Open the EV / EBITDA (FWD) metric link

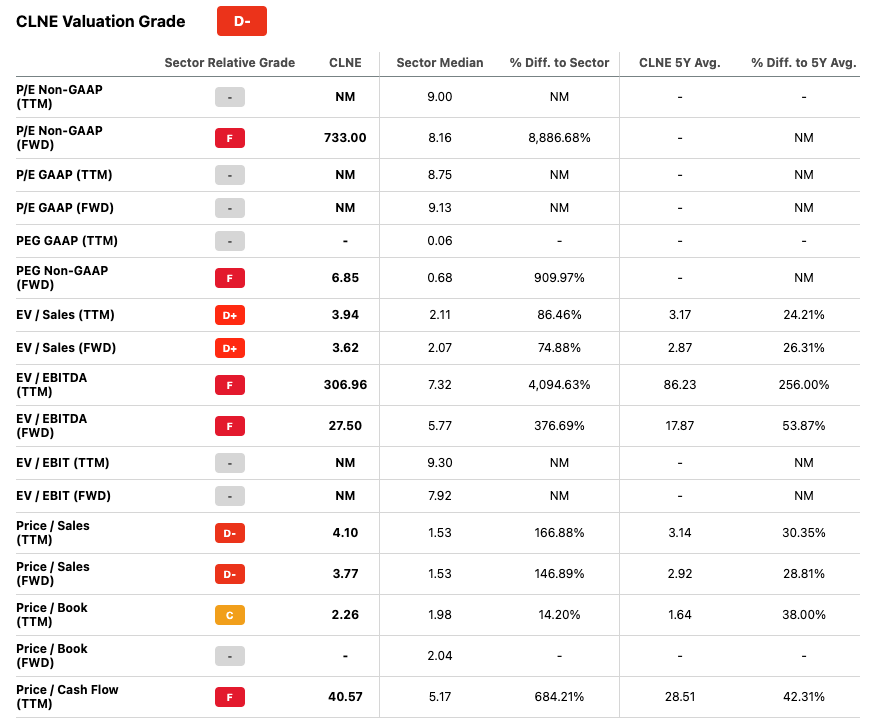pyautogui.click(x=52, y=426)
